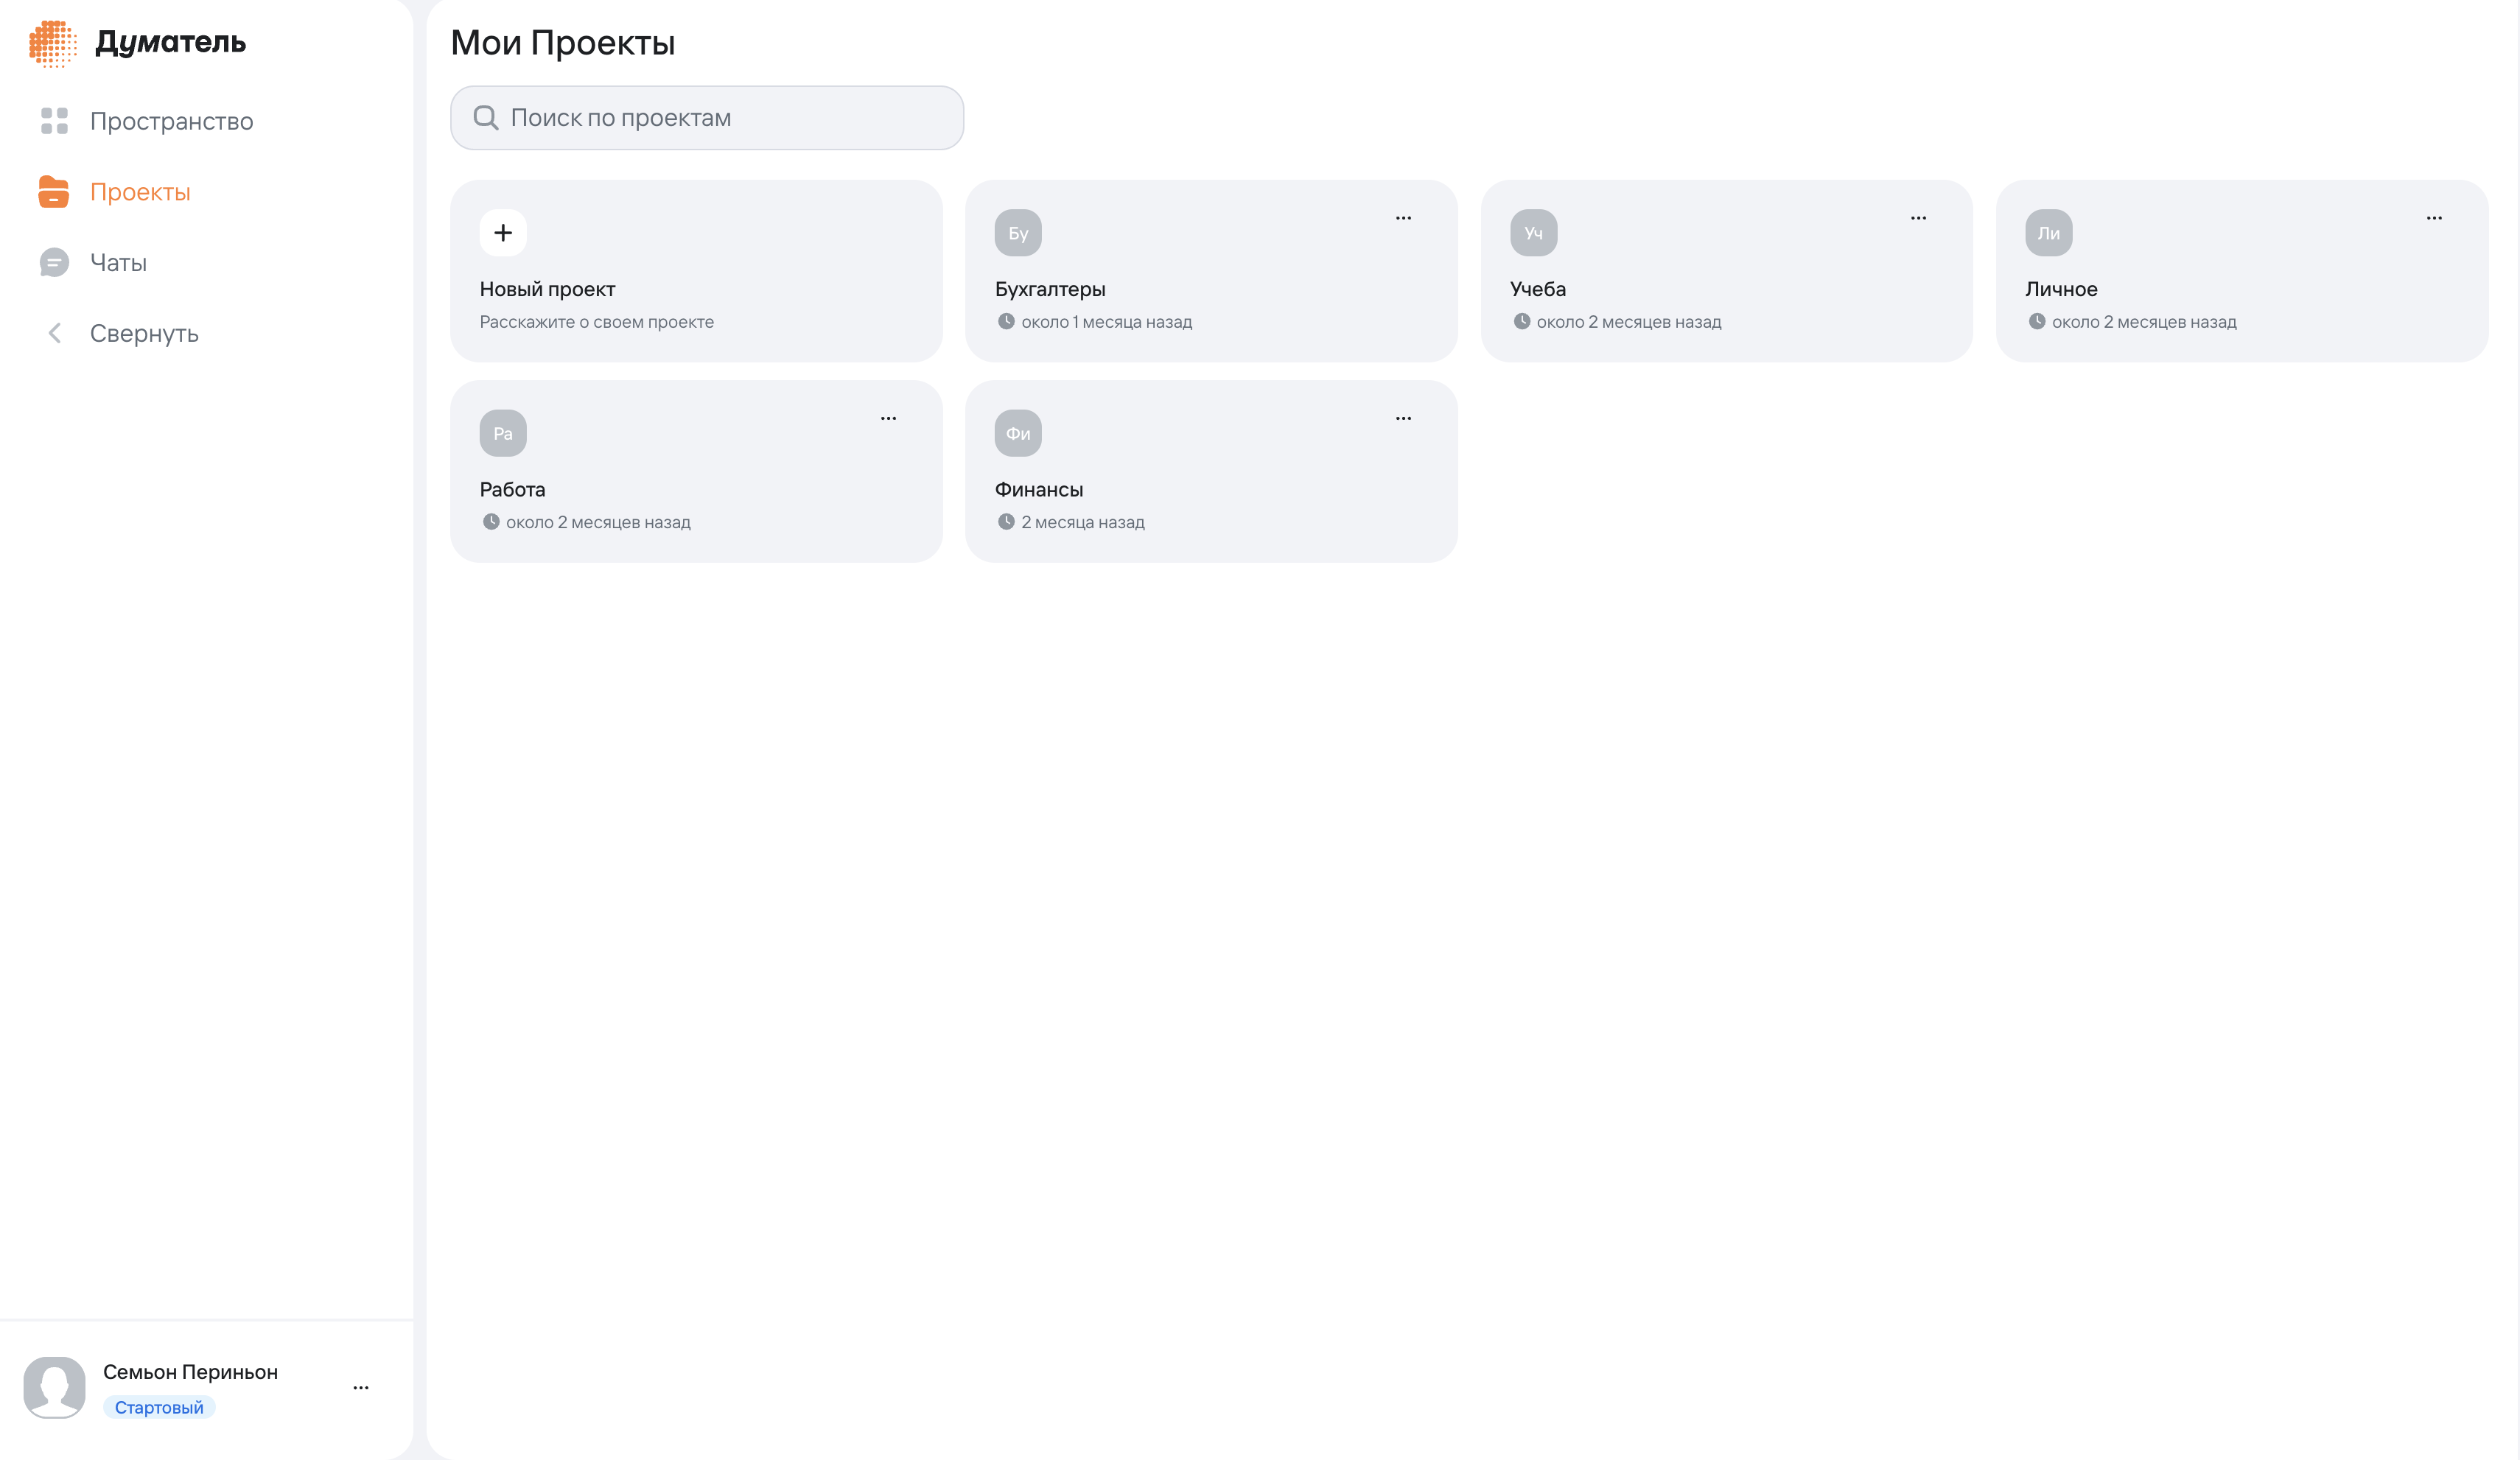2520x1460 pixels.
Task: Open the Чаты chat icon
Action: [55, 262]
